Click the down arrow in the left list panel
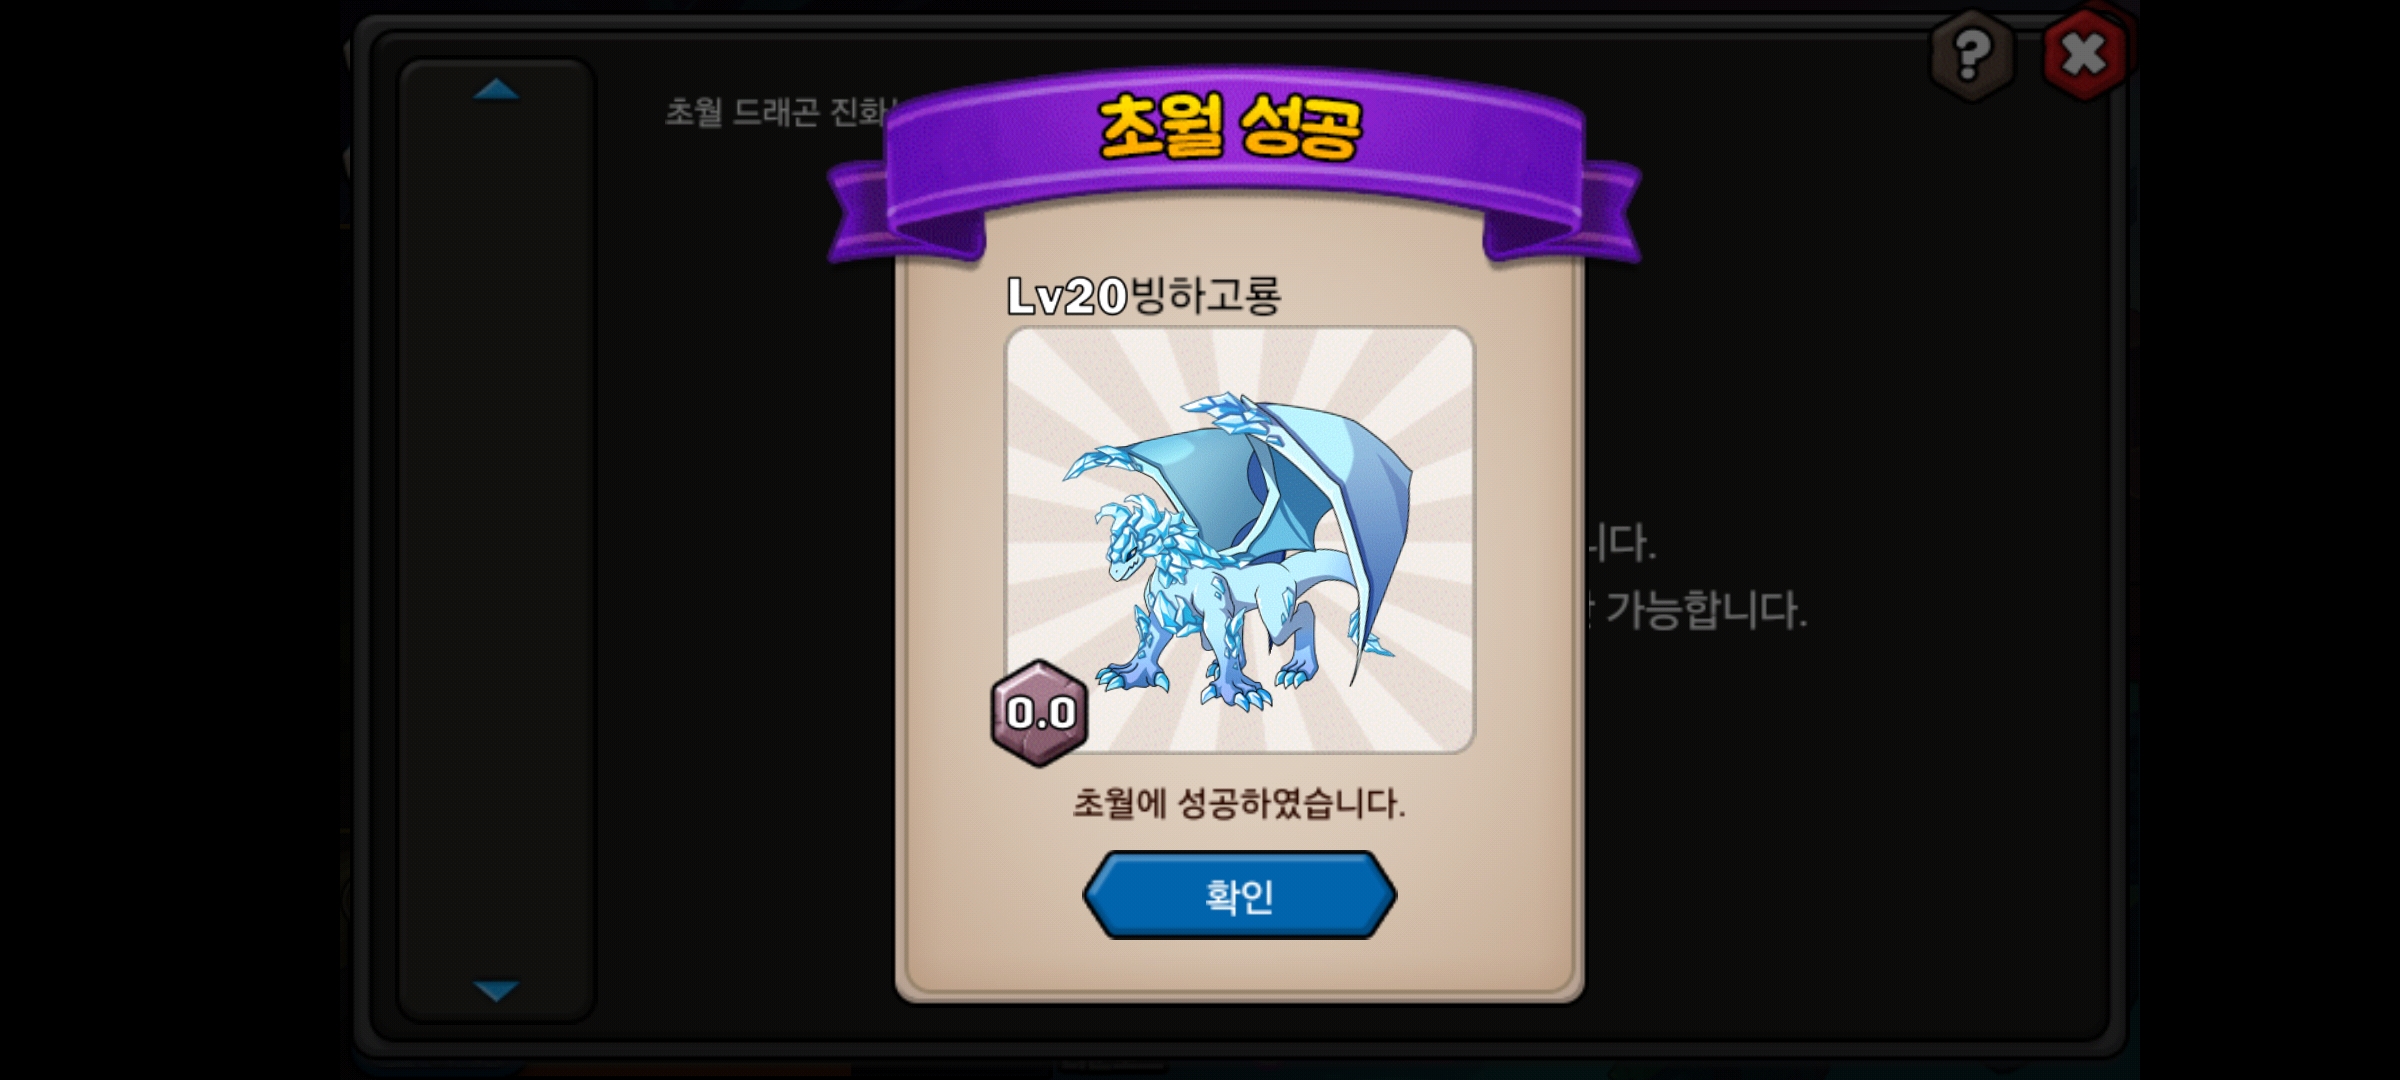This screenshot has width=2400, height=1080. (496, 990)
